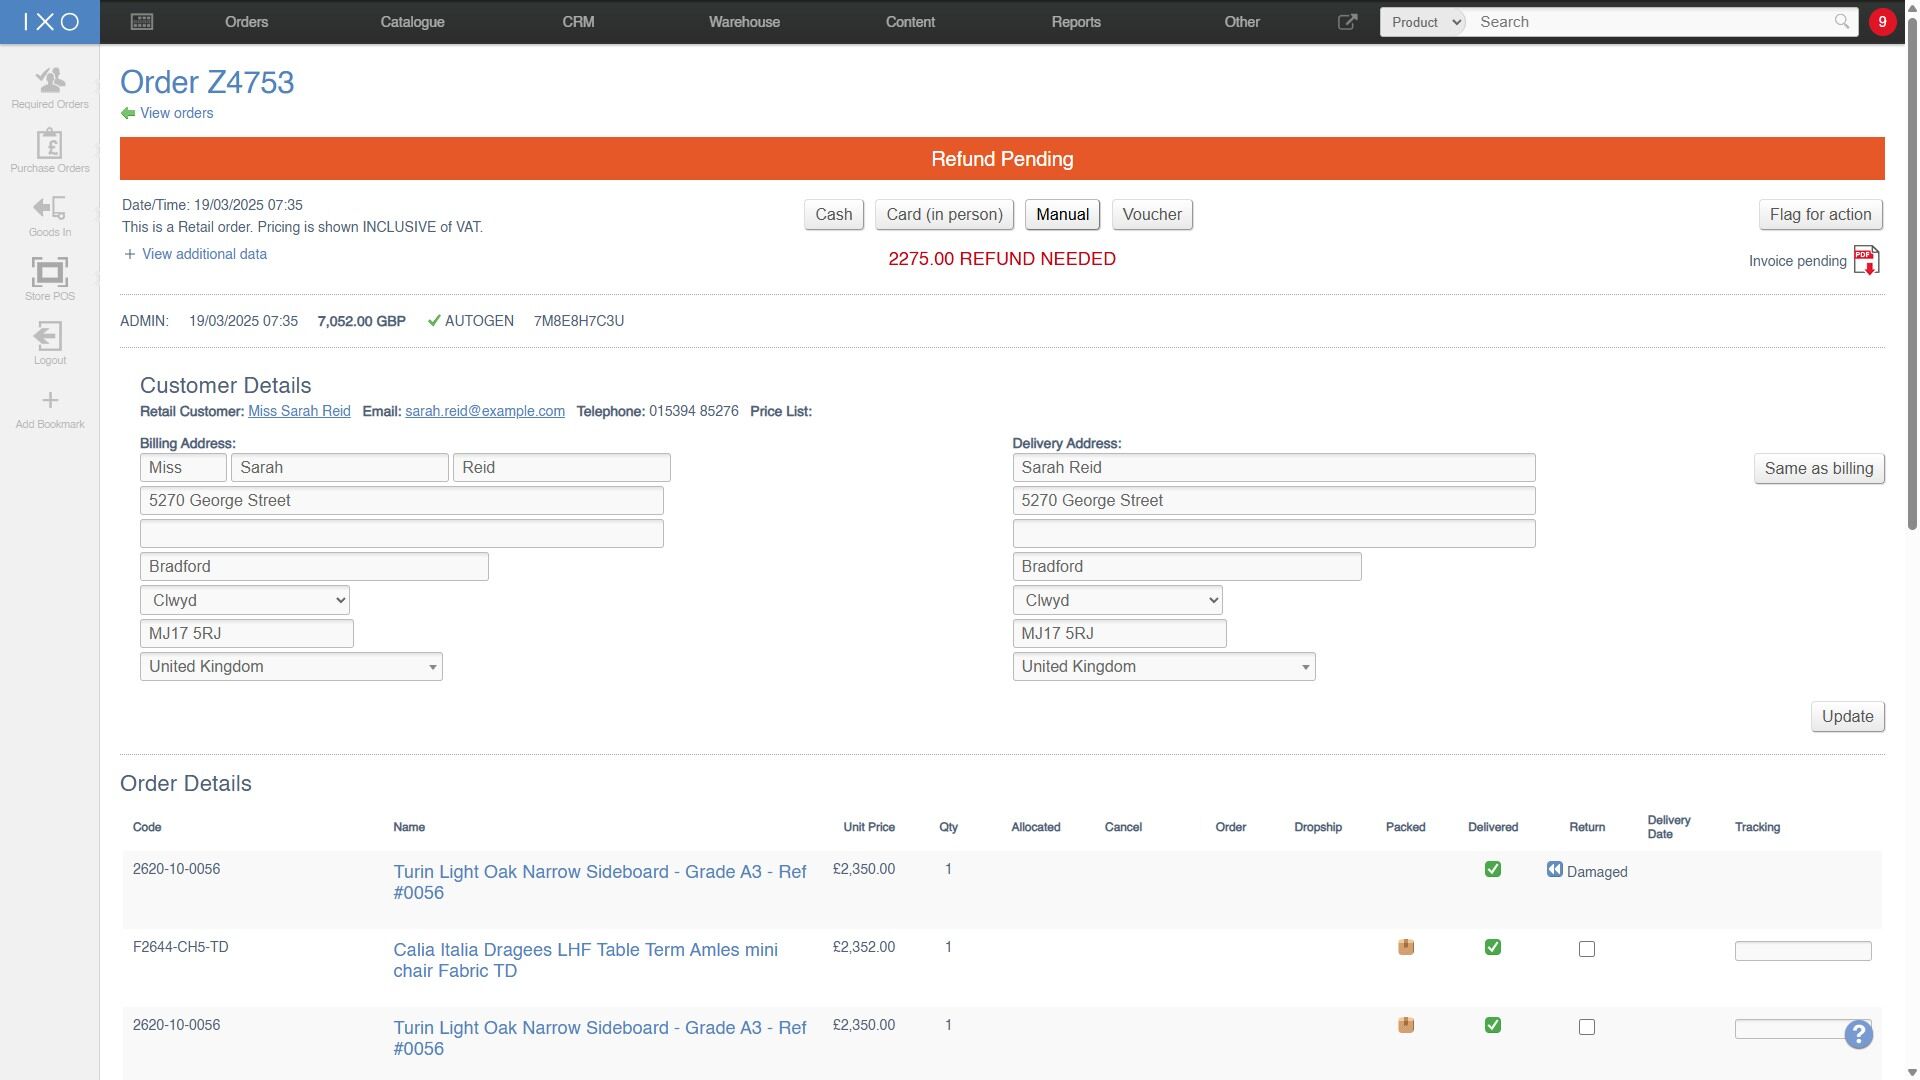Viewport: 1920px width, 1080px height.
Task: Click the billing postcode field MJ17 5RJ
Action: pyautogui.click(x=246, y=634)
